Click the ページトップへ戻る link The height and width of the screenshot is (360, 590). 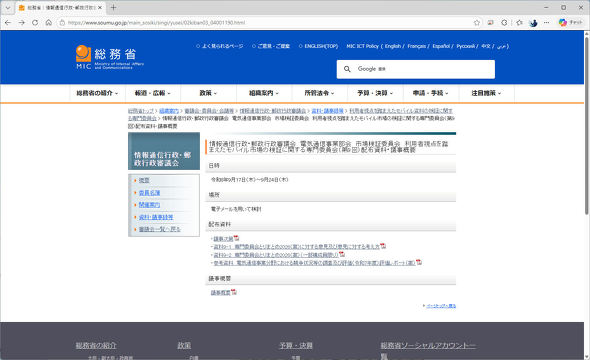click(441, 306)
